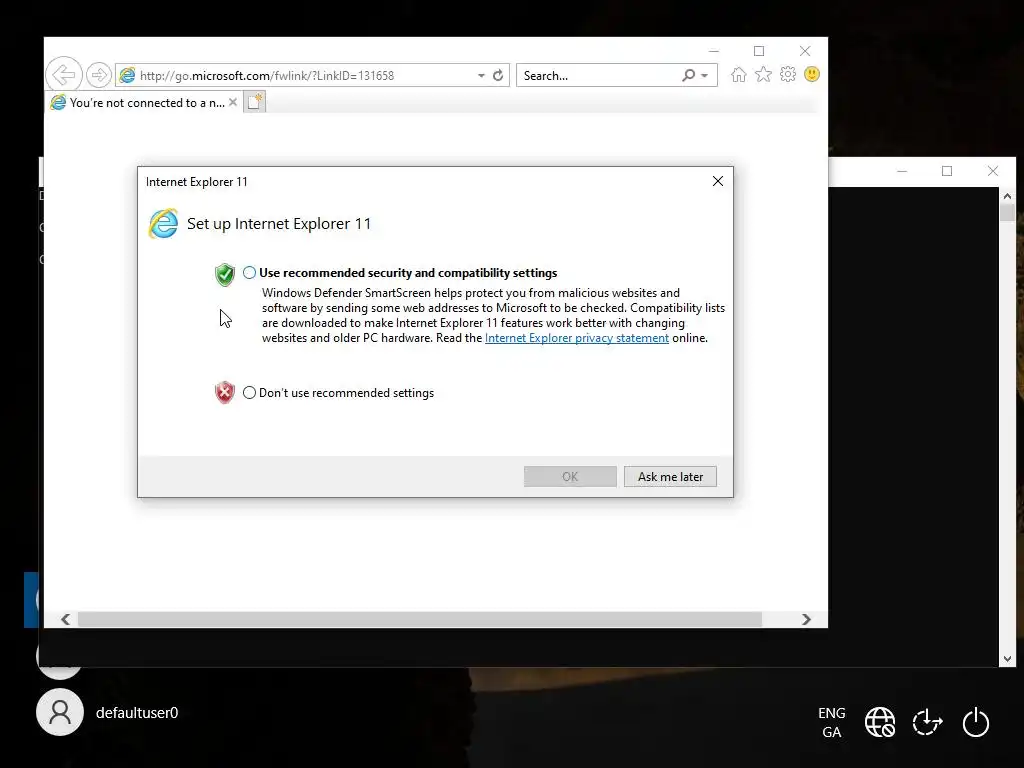Select 'Don't use recommended settings' radio

(249, 392)
